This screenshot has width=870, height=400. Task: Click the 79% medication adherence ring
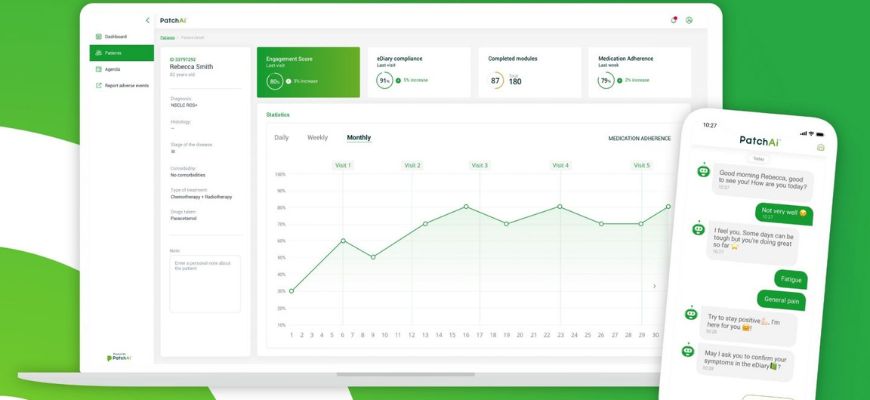coord(606,80)
